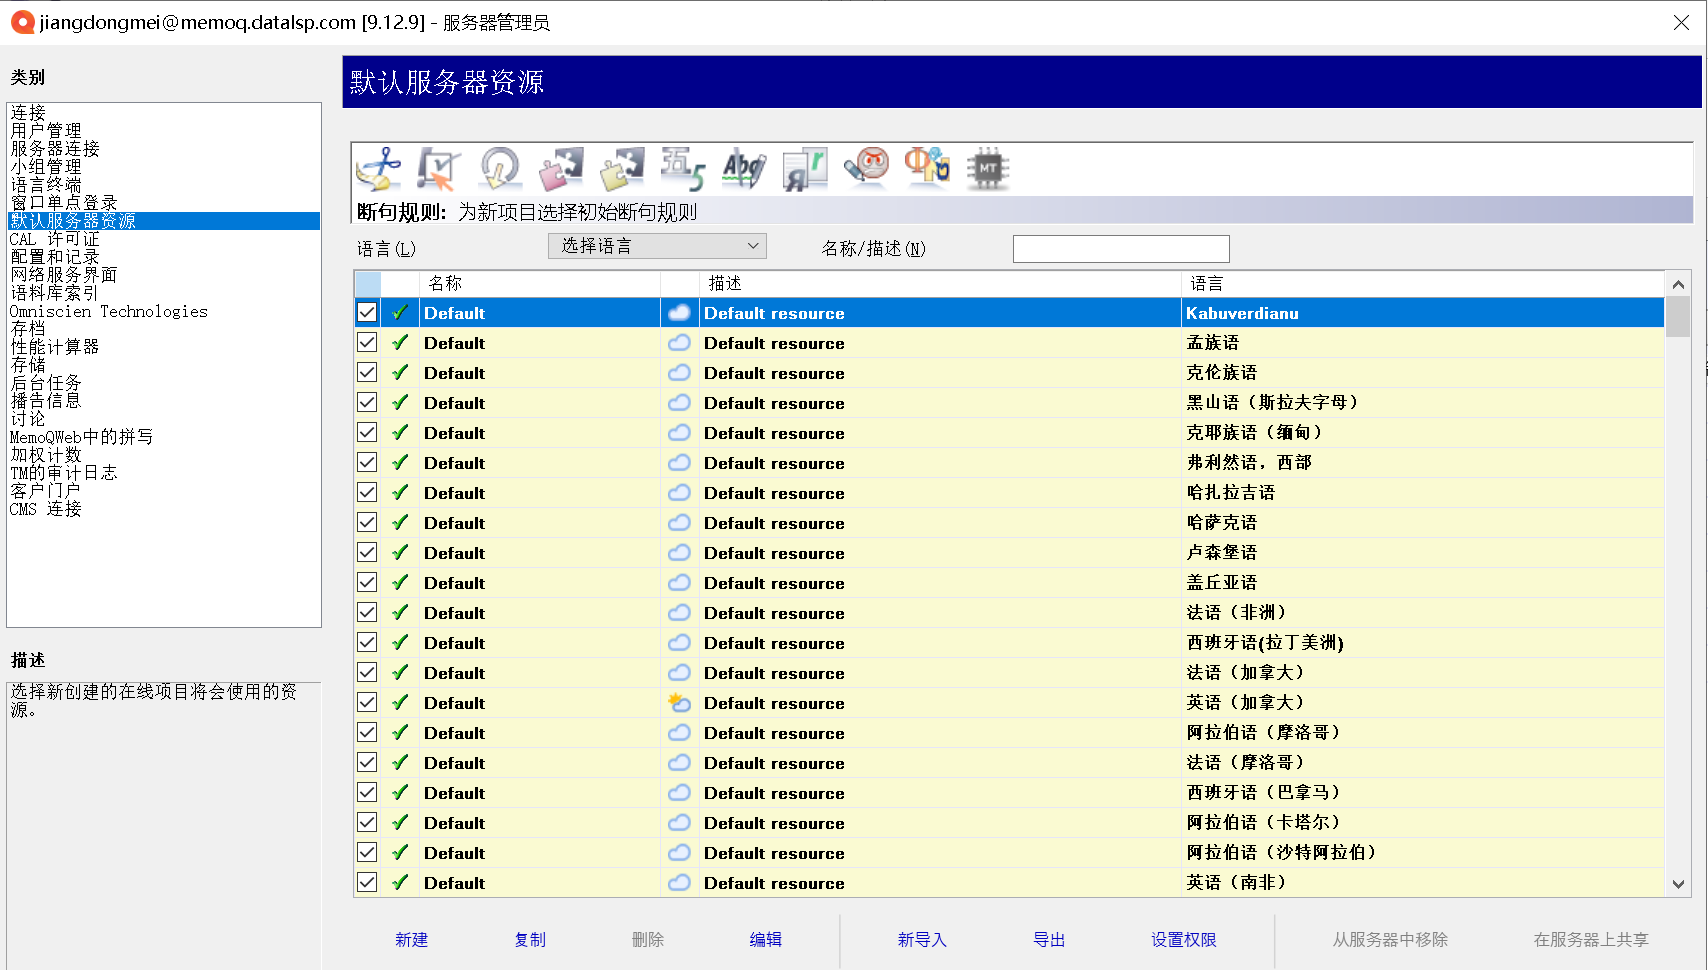Click the cloud icon in 西班牙语（巴拿马）row
This screenshot has width=1708, height=970.
click(679, 792)
